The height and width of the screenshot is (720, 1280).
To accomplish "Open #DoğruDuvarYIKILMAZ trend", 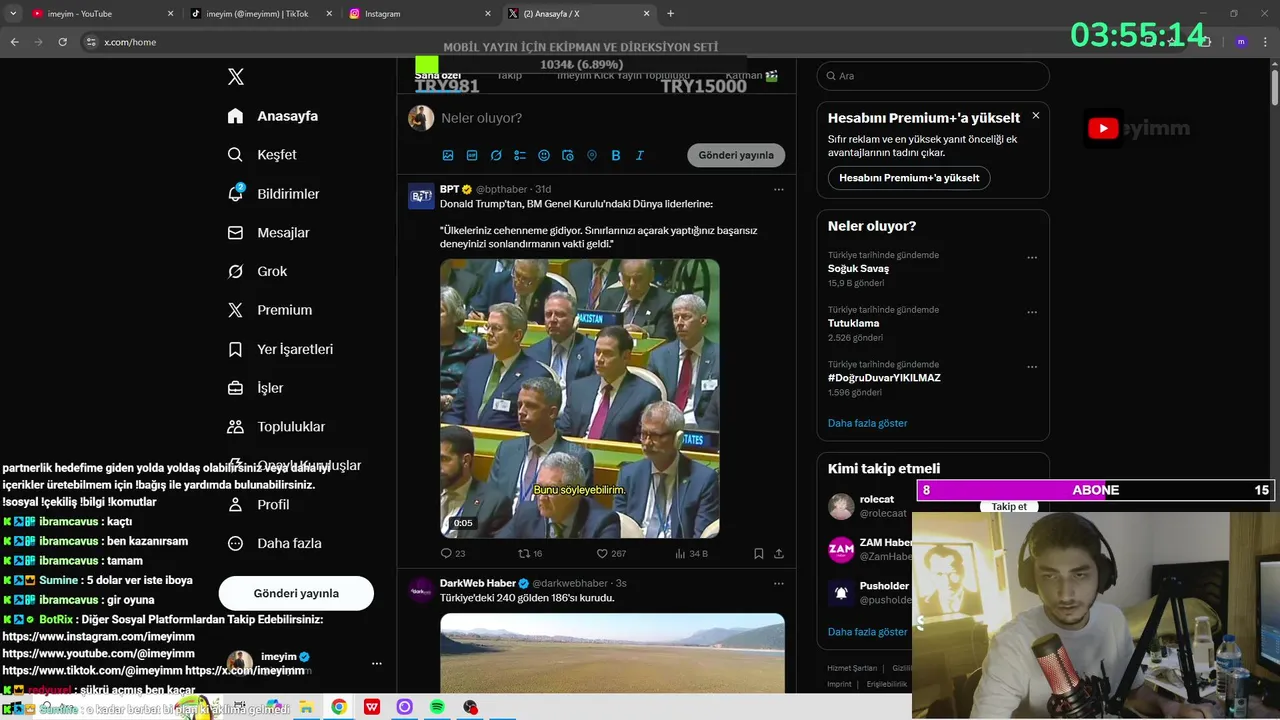I will [x=884, y=378].
